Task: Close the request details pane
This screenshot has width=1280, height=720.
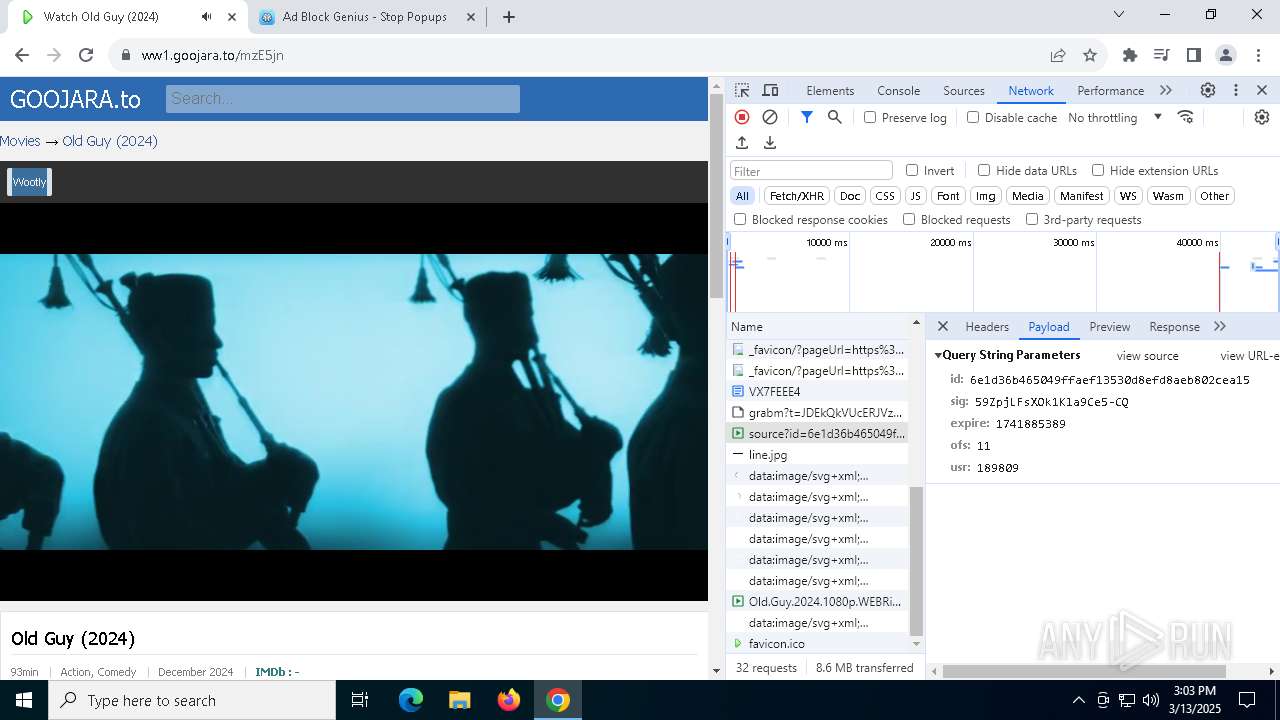Action: 942,326
